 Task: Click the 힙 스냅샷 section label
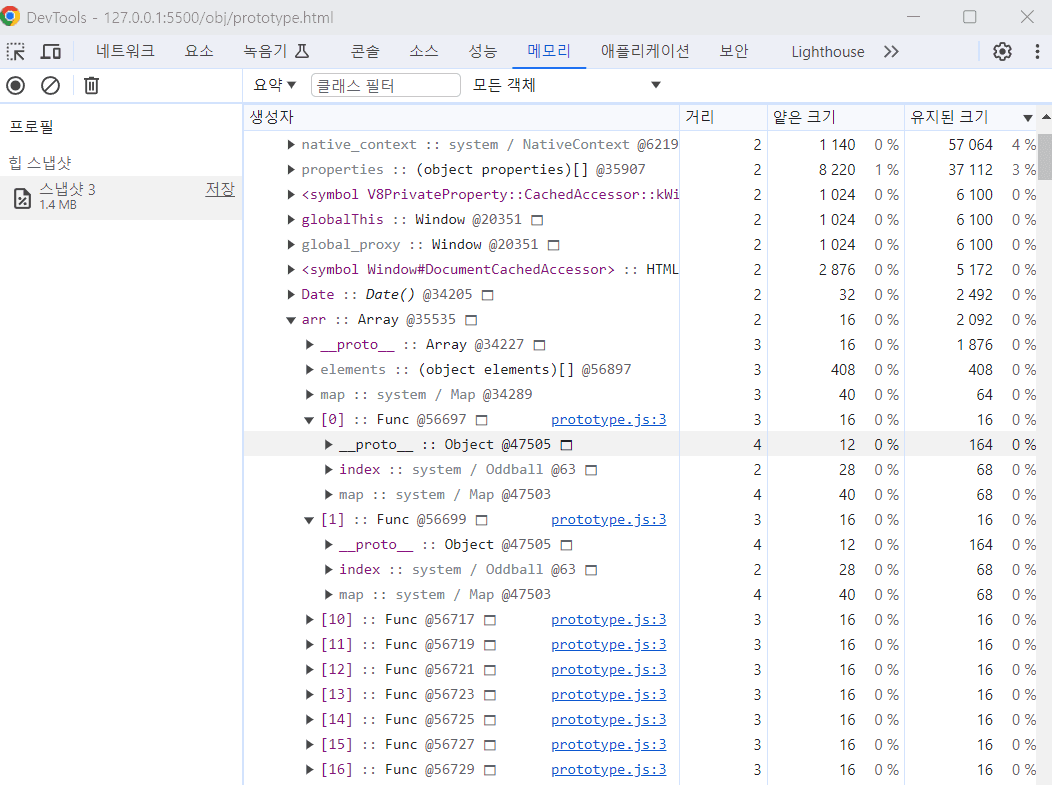[40, 163]
